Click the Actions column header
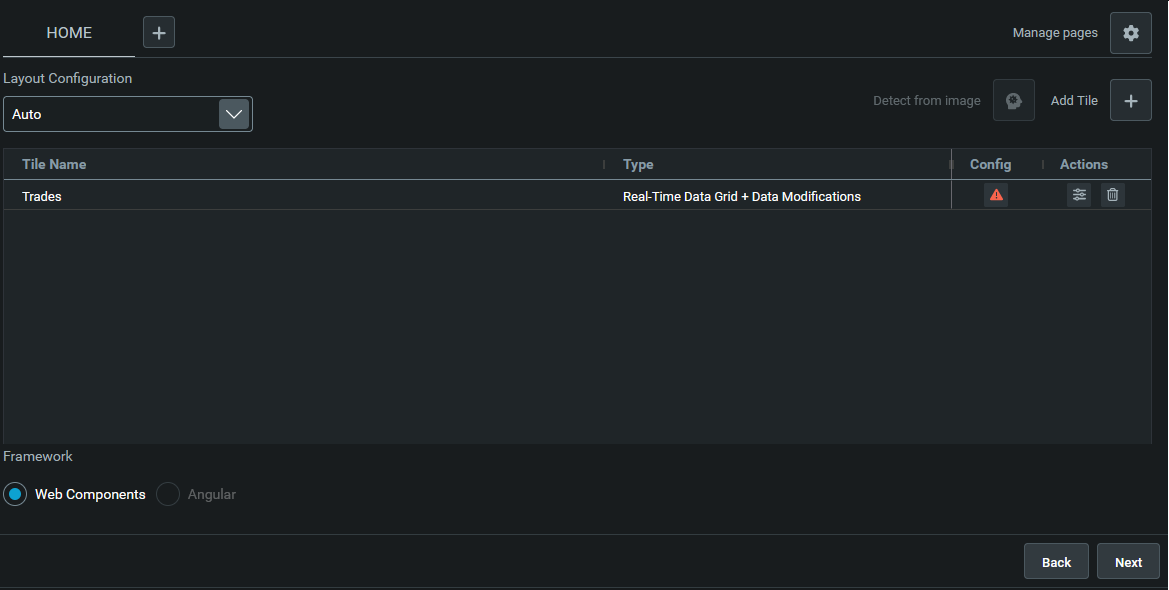The image size is (1169, 590). tap(1083, 164)
